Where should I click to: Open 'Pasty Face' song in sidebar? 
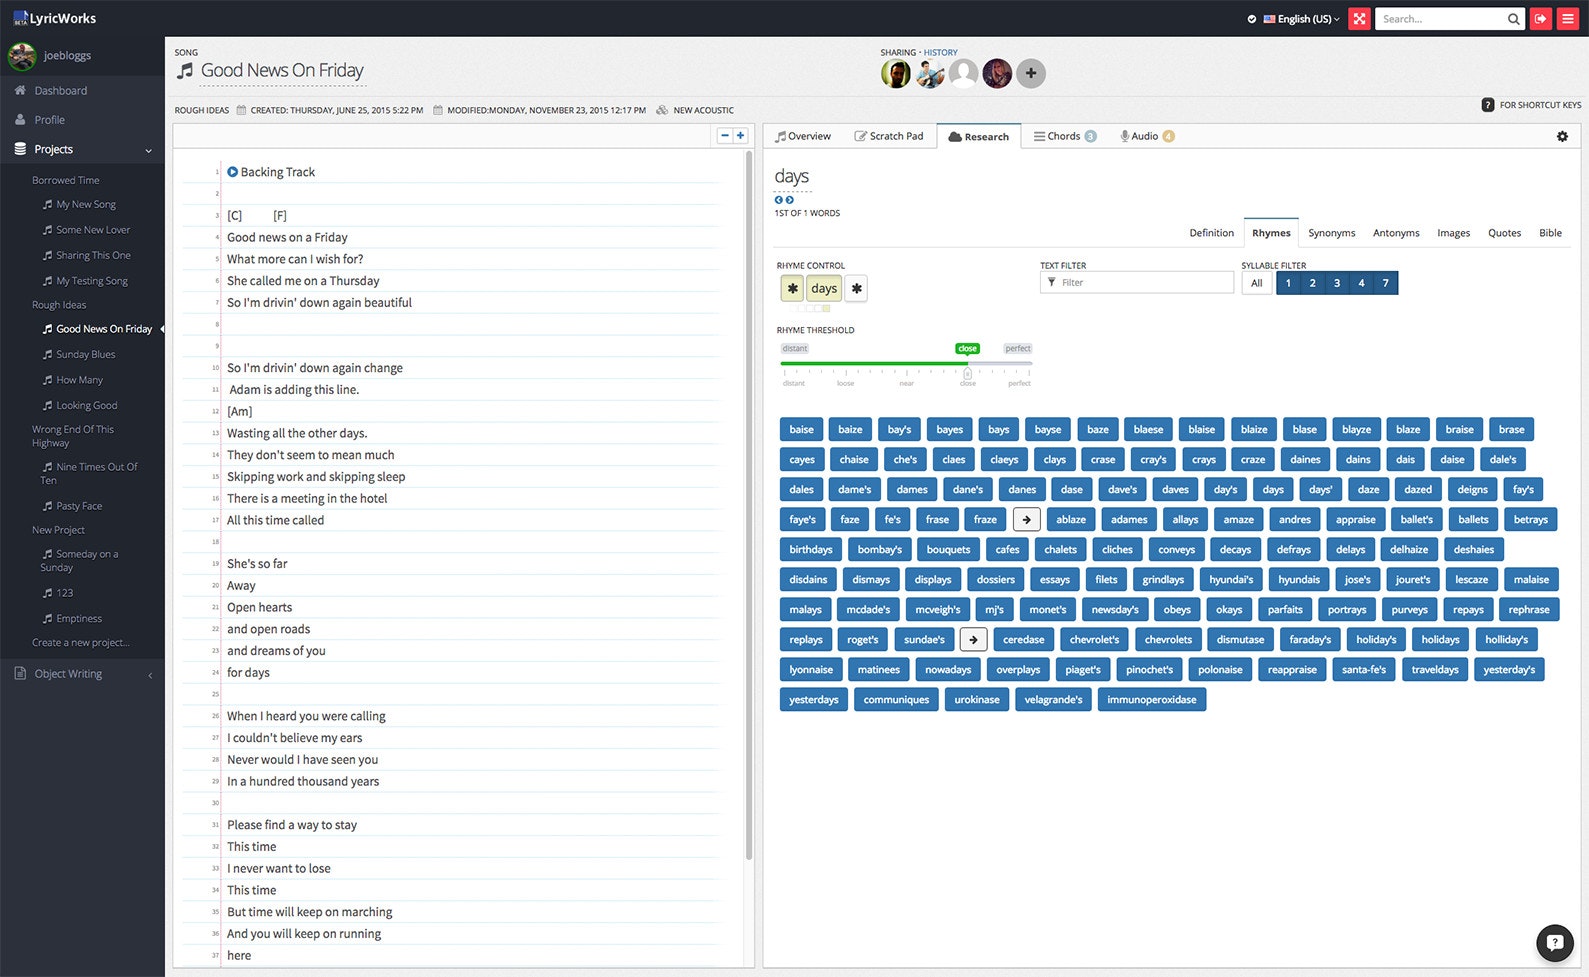coord(78,506)
